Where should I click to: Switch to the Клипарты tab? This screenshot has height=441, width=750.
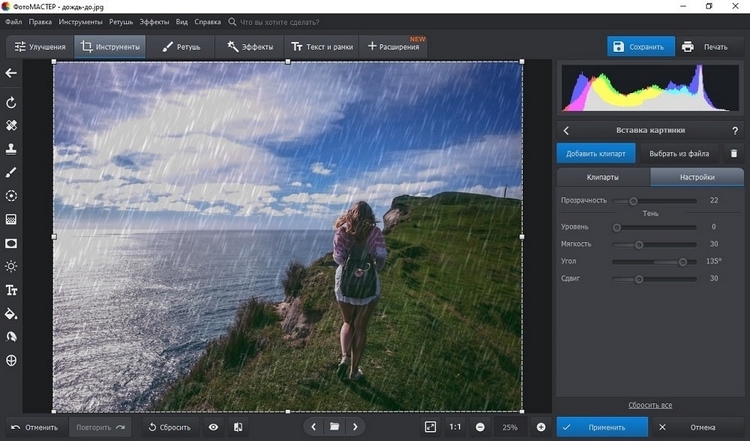602,177
